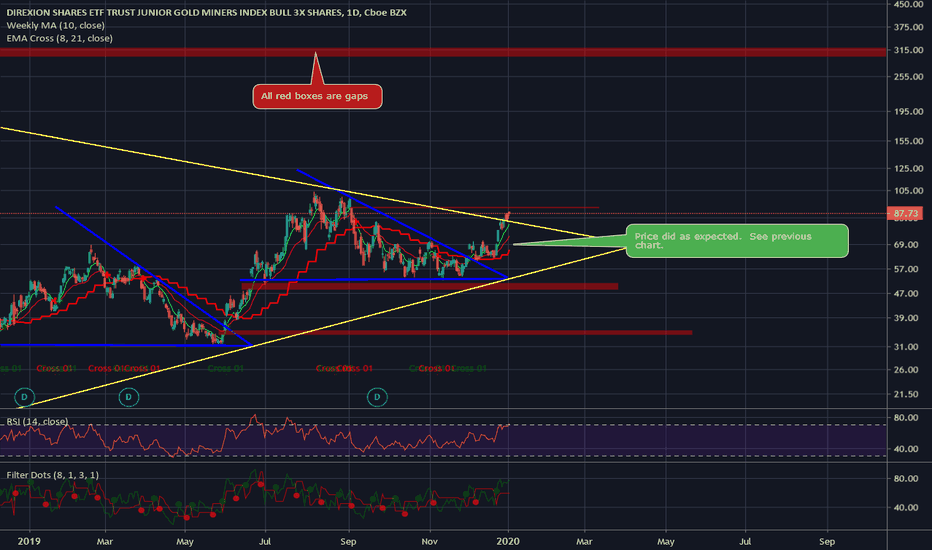This screenshot has width=932, height=550.
Task: Click the 'Price did as expected' green callout
Action: (737, 241)
